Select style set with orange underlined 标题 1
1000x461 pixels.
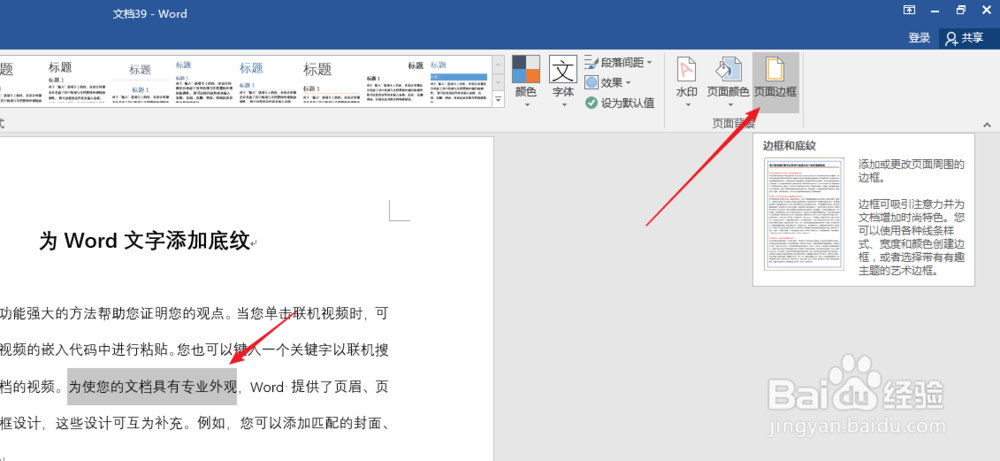point(332,82)
